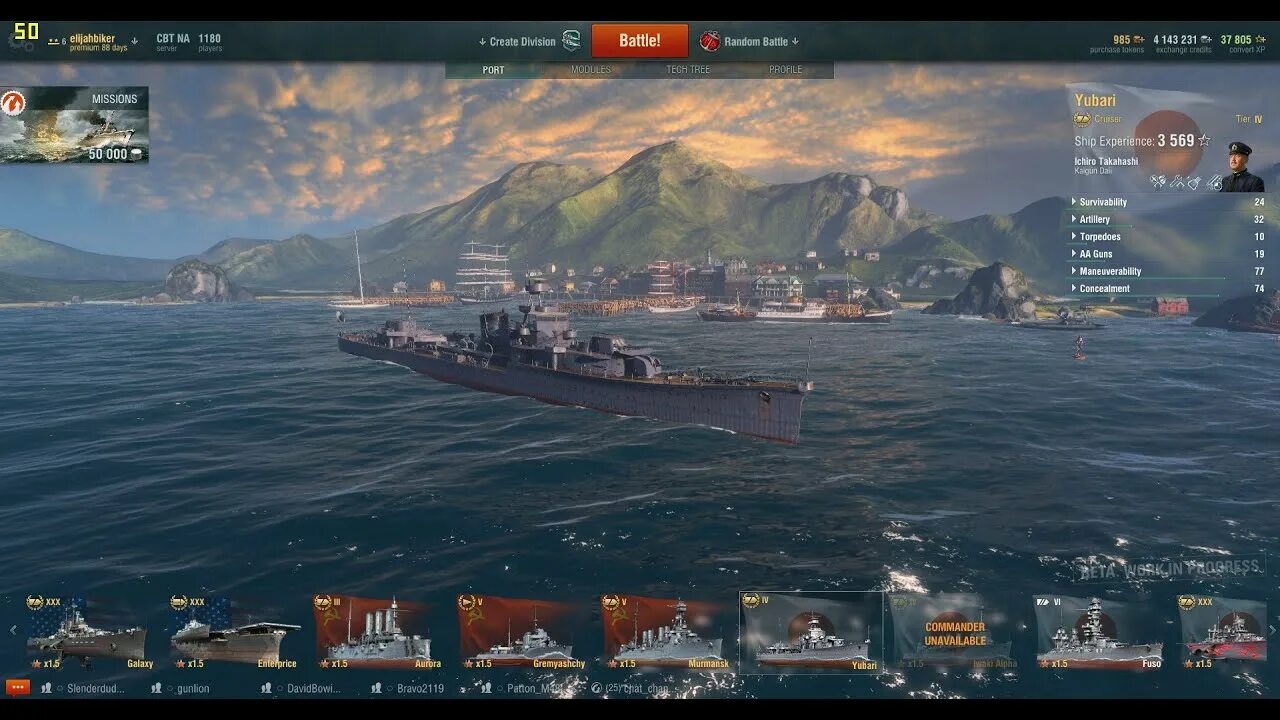Screen dimensions: 1280x720
Task: Click the commander Ichiro Takahashi portrait
Action: click(x=1242, y=166)
